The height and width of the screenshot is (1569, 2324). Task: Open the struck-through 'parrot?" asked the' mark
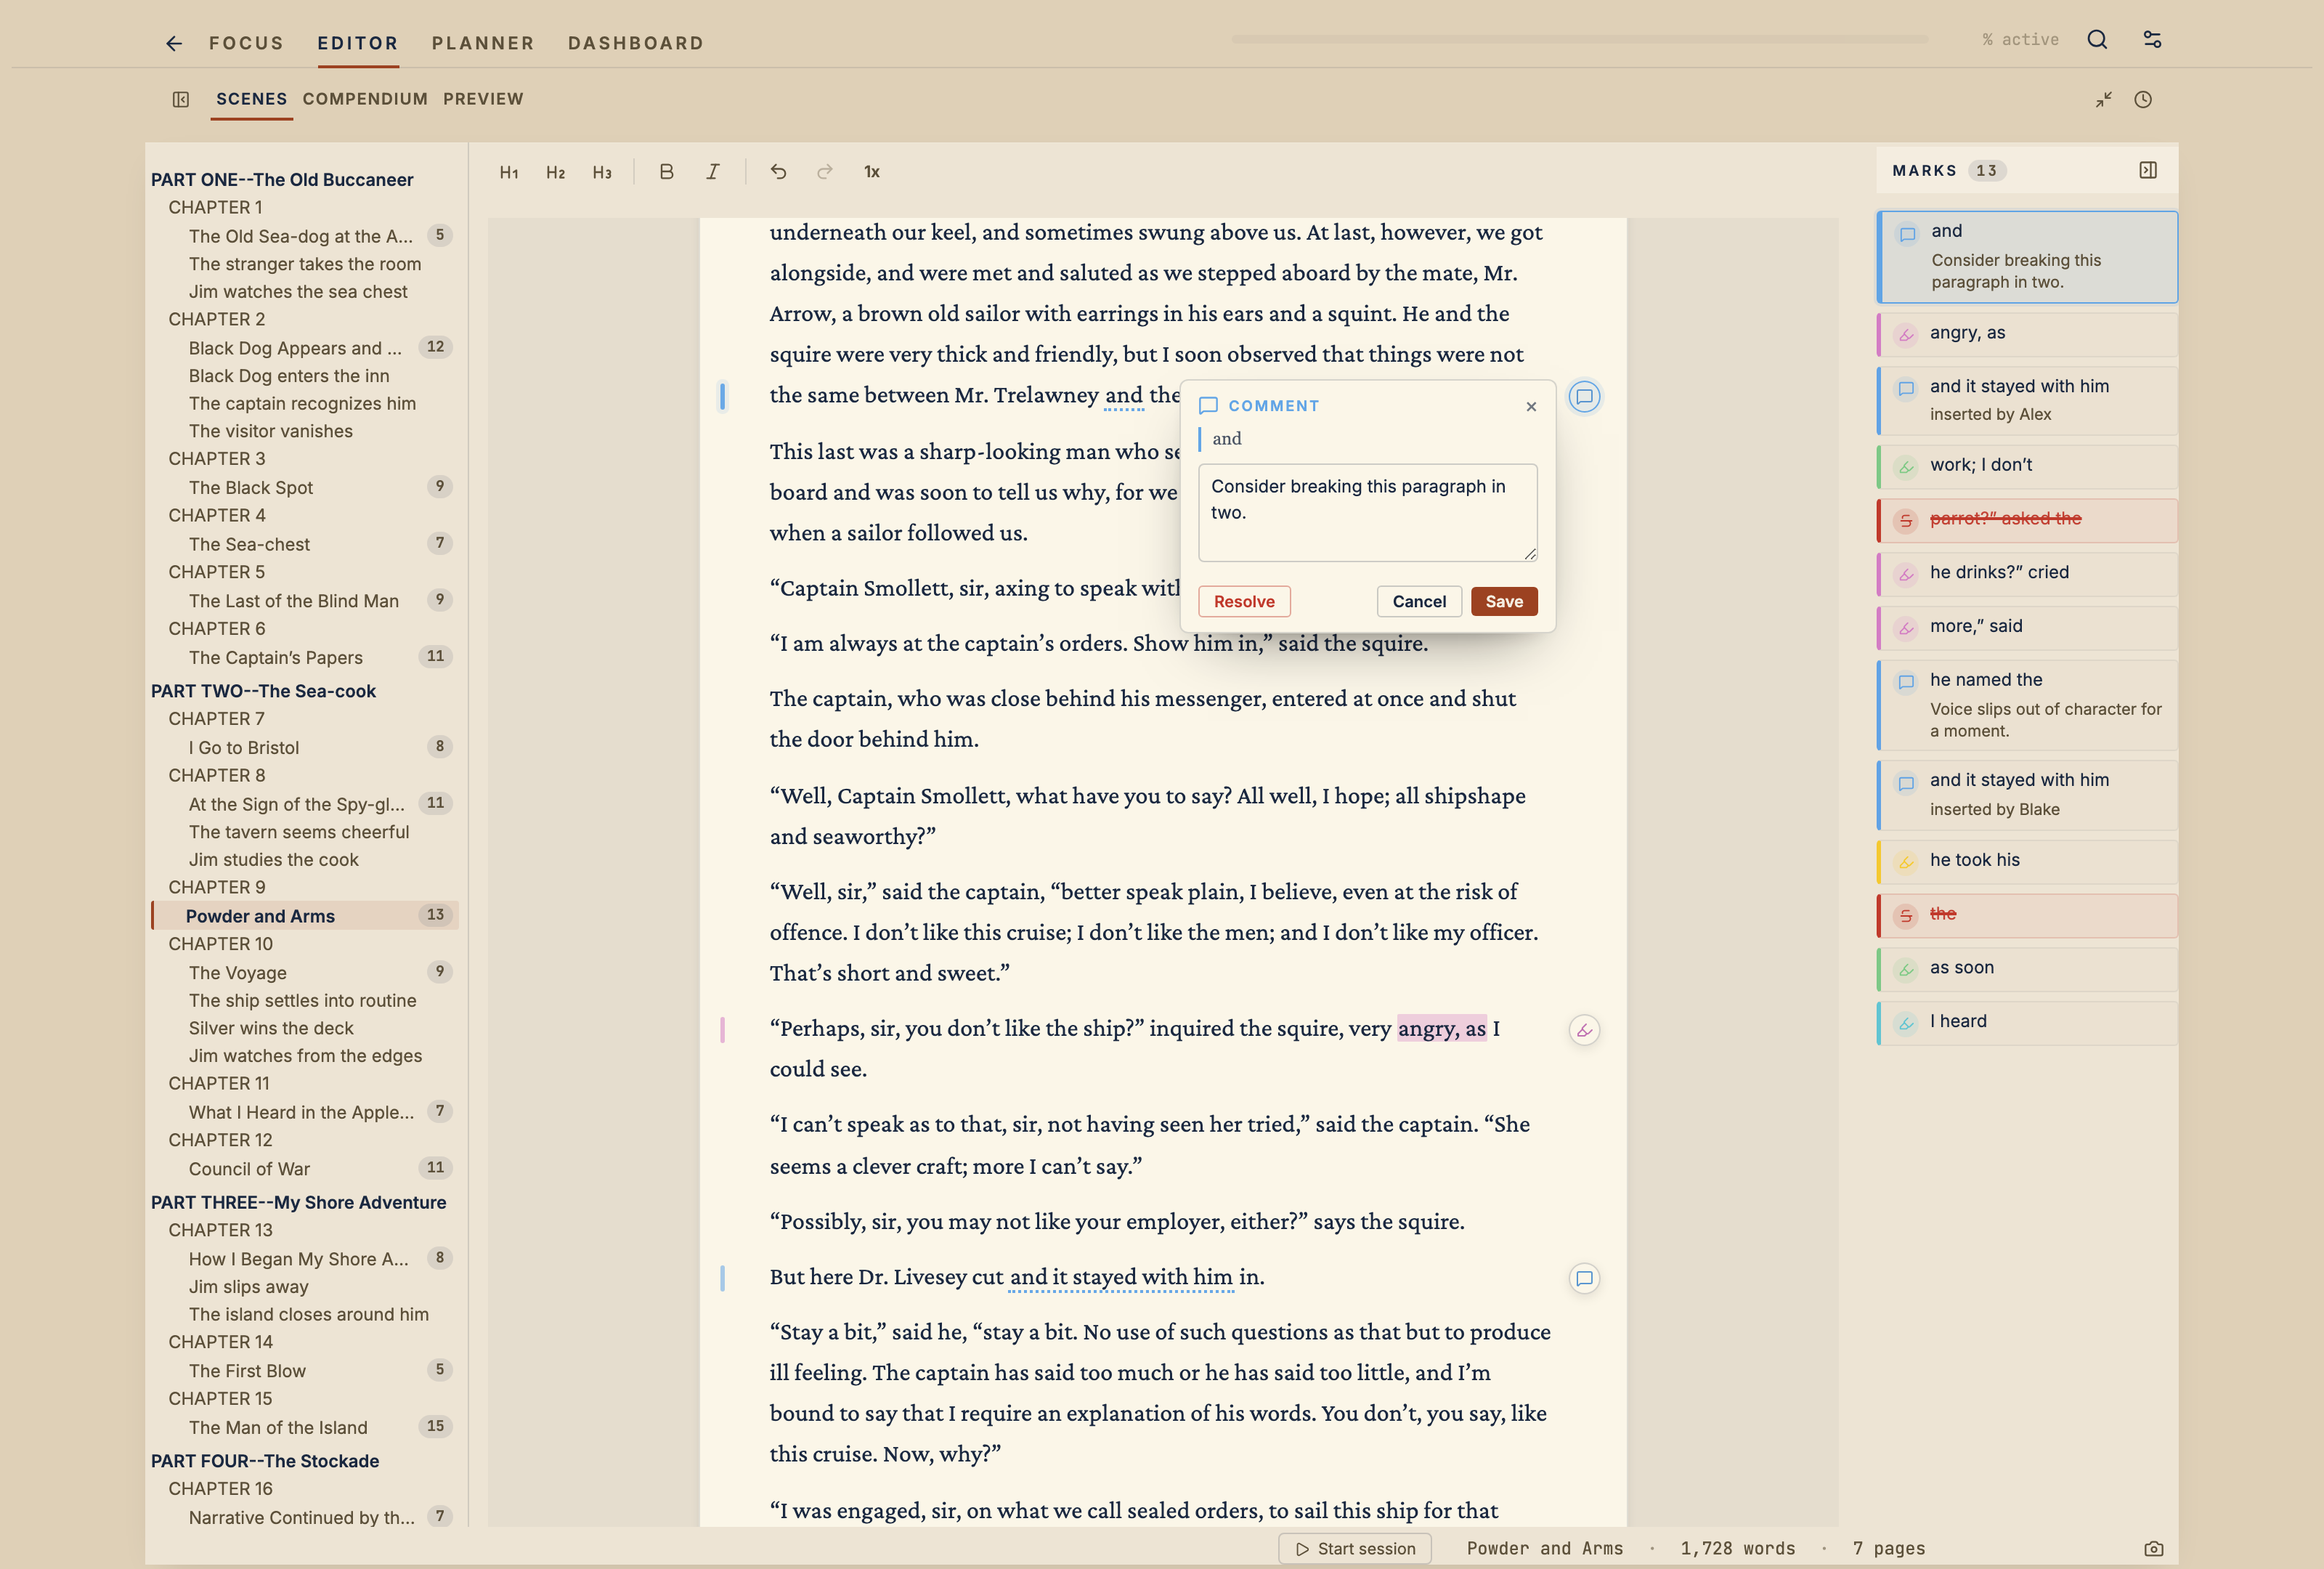click(x=2027, y=520)
